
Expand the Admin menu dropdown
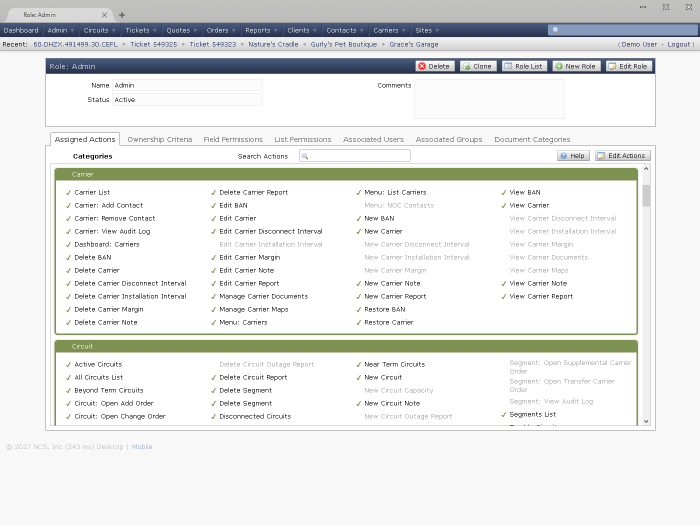[x=60, y=31]
